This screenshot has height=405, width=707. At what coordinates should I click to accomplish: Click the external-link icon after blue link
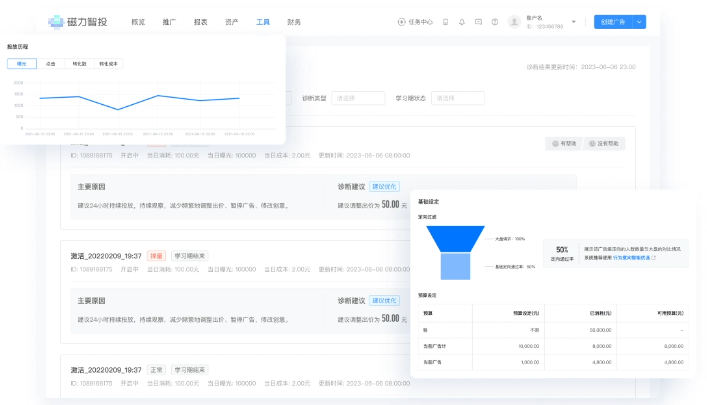[x=654, y=258]
